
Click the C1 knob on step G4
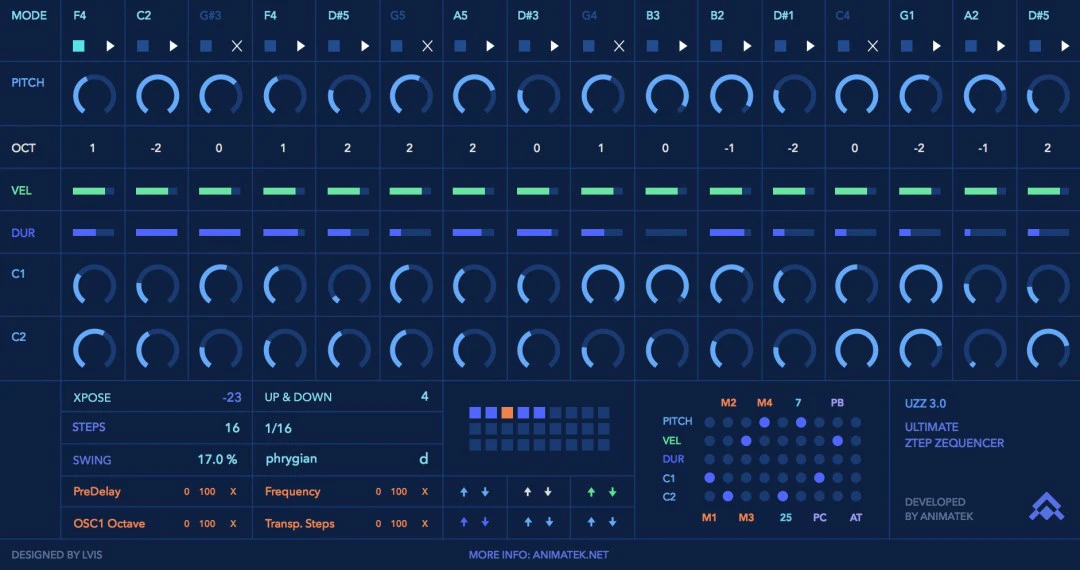[603, 284]
